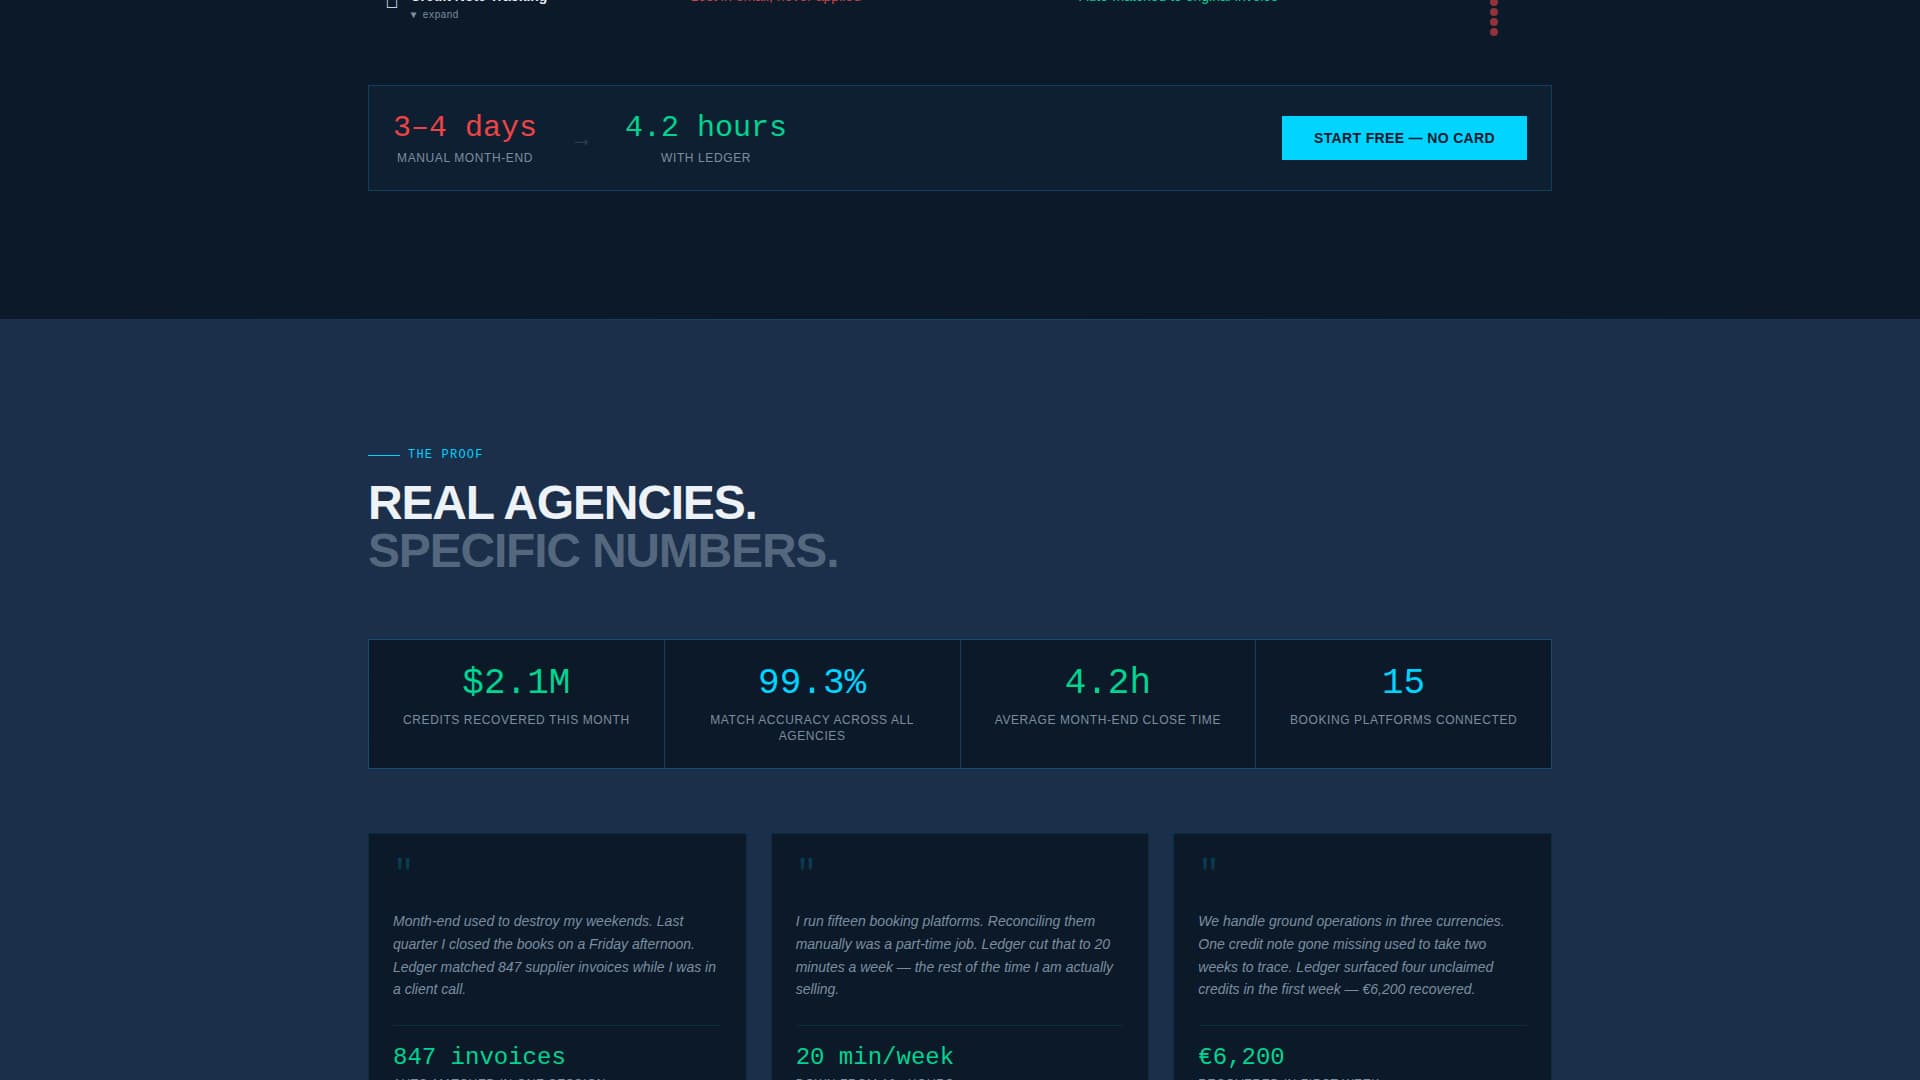Click quote mark on three currencies testimonial
Viewport: 1920px width, 1080px height.
1208,864
